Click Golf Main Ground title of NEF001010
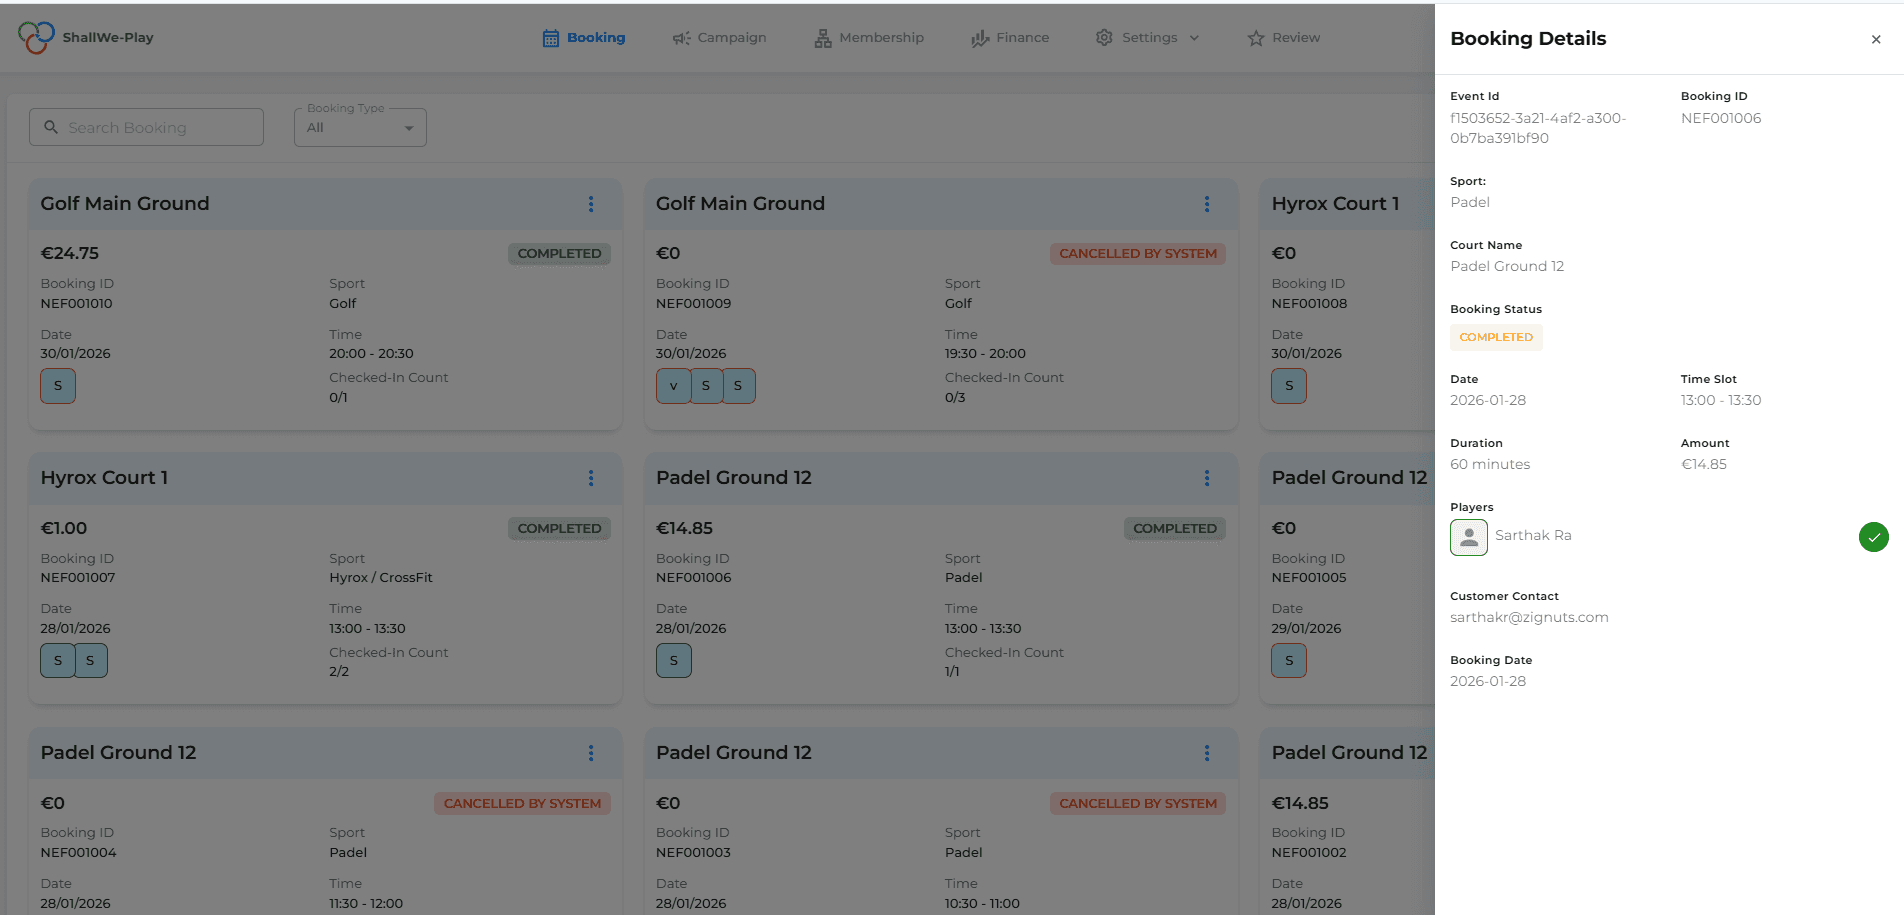 (x=125, y=204)
